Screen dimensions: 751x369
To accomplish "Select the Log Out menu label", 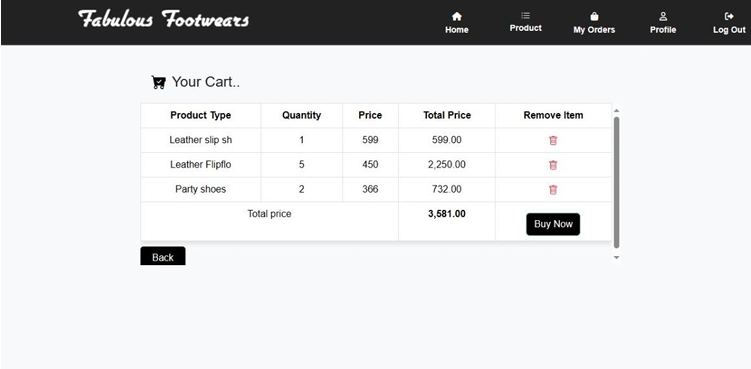I will click(729, 30).
